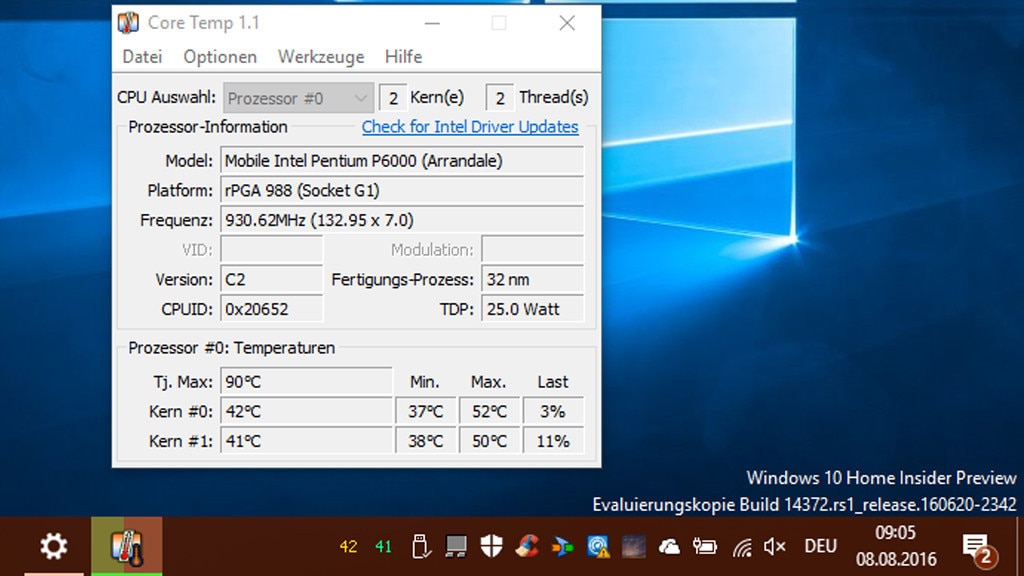Click empty VID field
The width and height of the screenshot is (1024, 576).
coord(272,249)
